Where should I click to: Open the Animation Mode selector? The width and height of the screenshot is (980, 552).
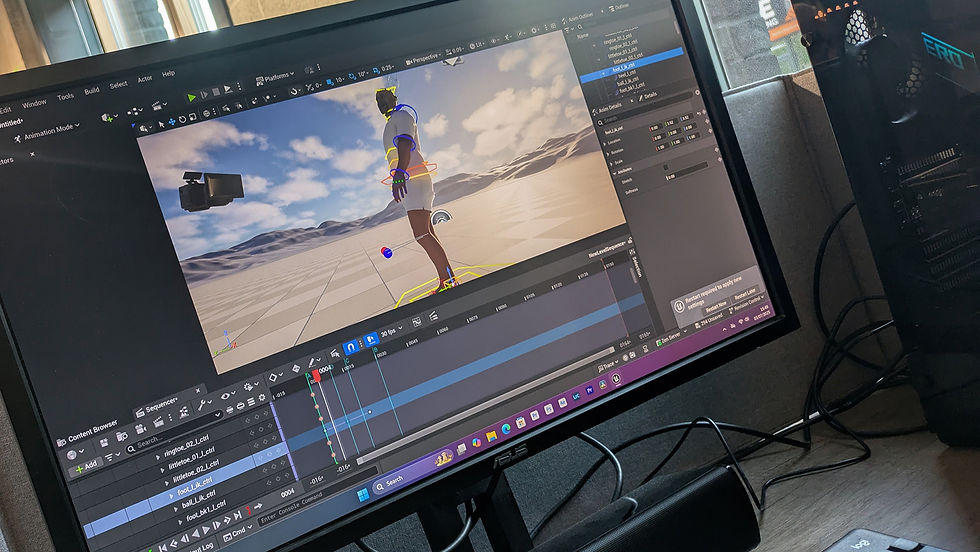coord(47,133)
